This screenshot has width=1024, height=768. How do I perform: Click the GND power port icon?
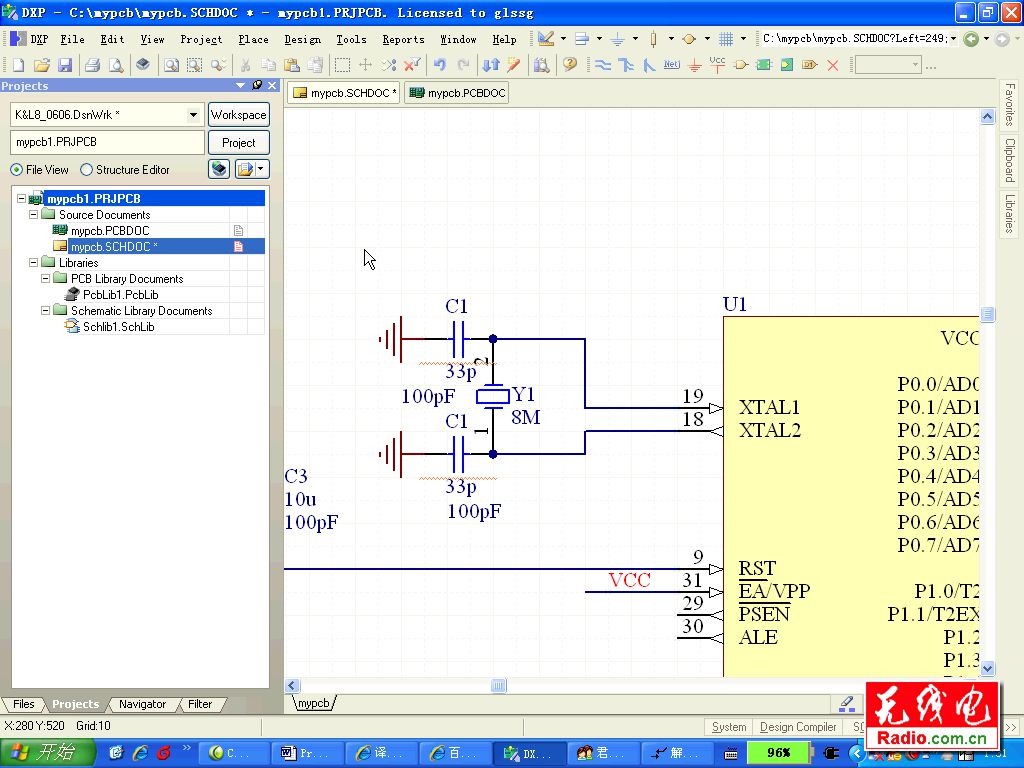pyautogui.click(x=695, y=65)
